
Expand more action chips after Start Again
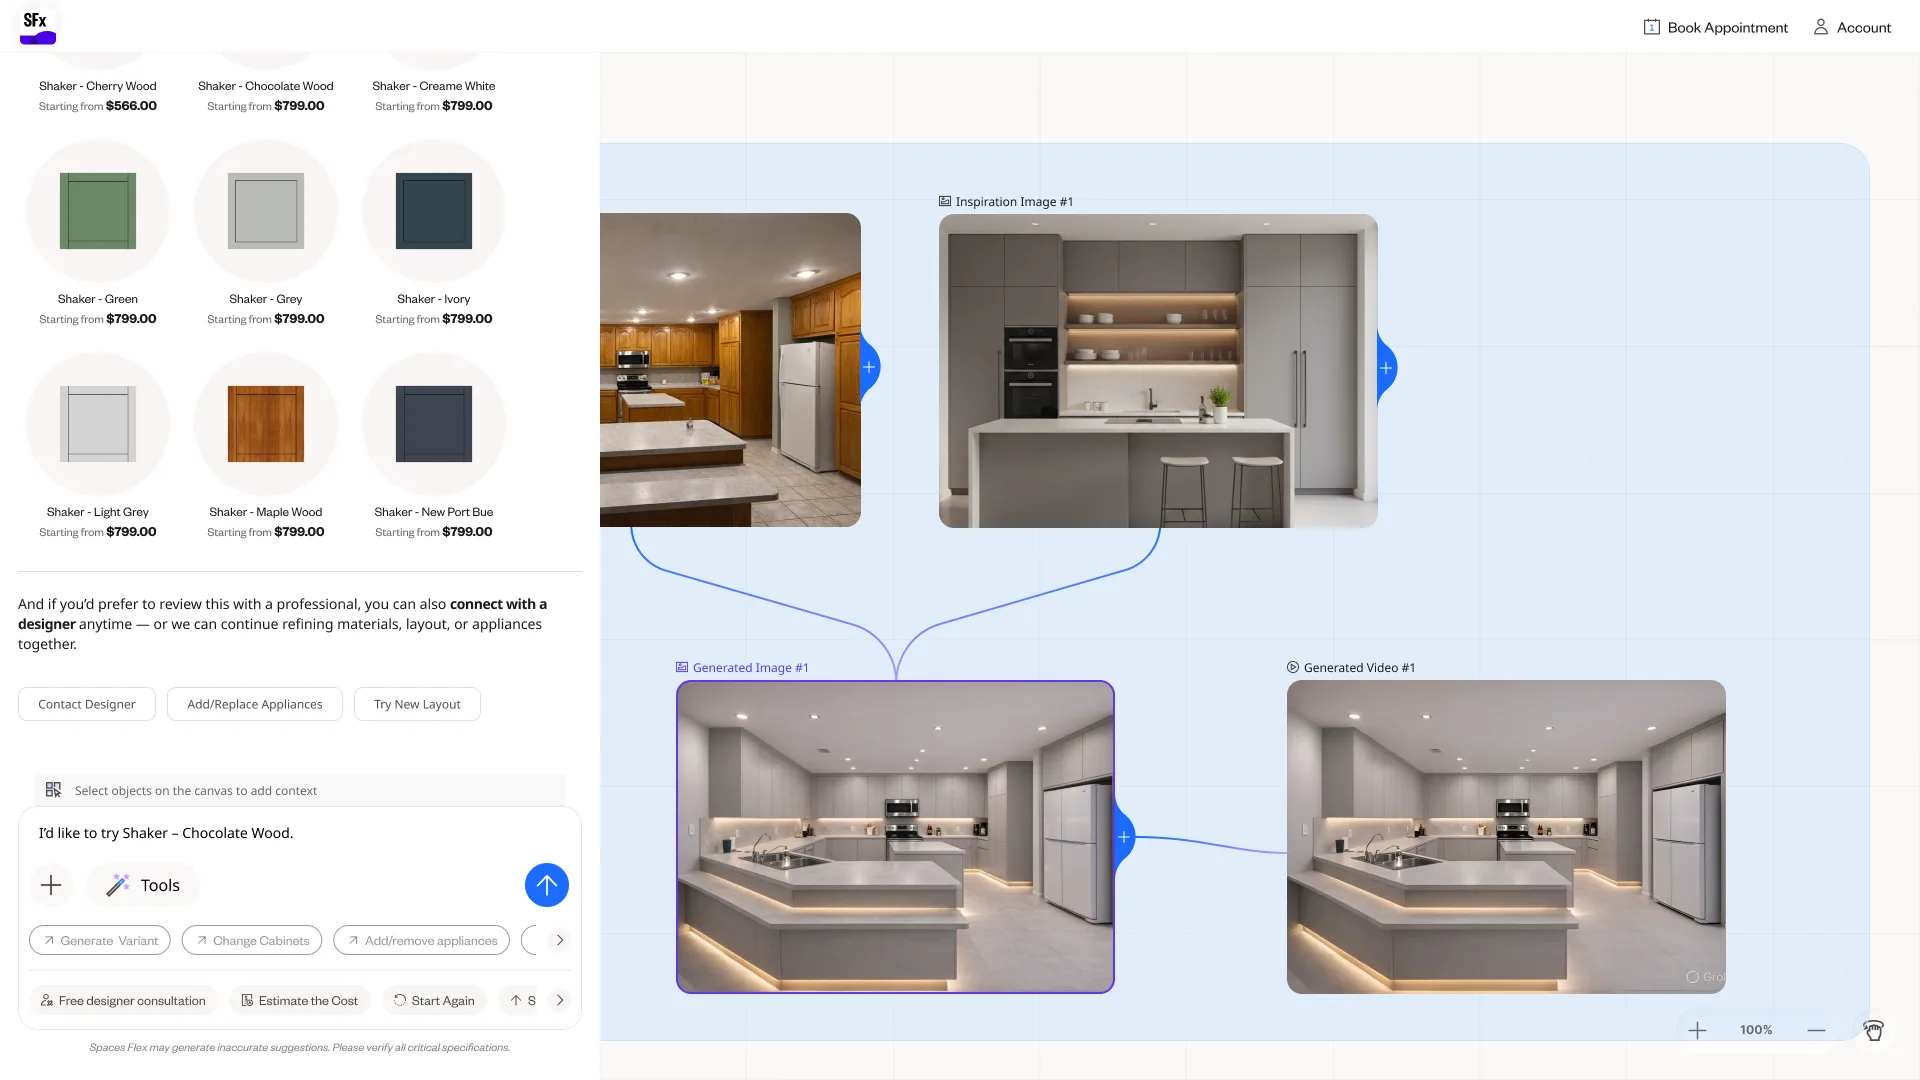pyautogui.click(x=560, y=1000)
